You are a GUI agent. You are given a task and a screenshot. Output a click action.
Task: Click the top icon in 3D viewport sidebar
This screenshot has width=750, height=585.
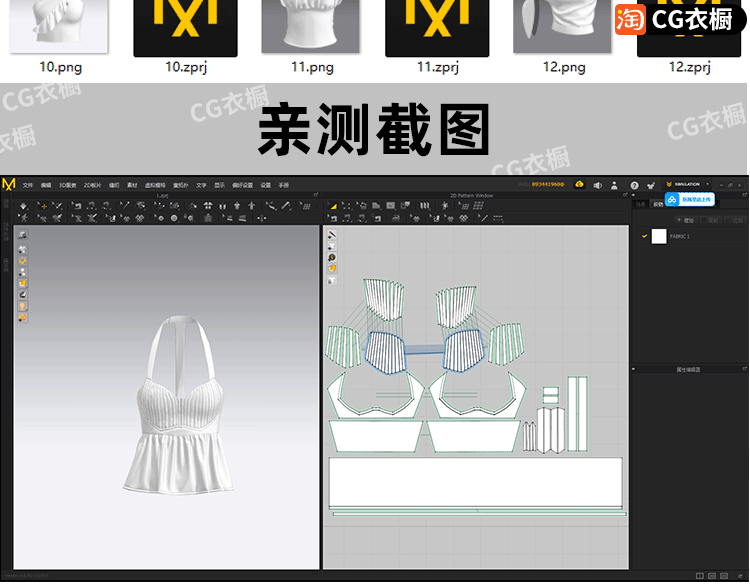click(x=22, y=235)
